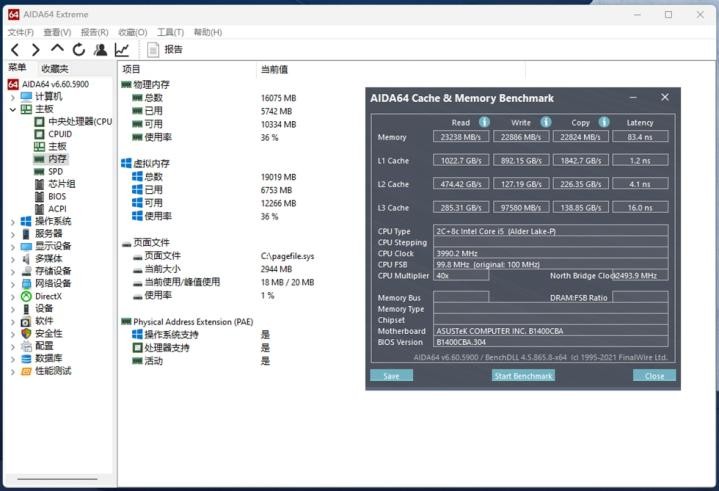
Task: Collapse the 主板 tree node
Action: coord(12,109)
